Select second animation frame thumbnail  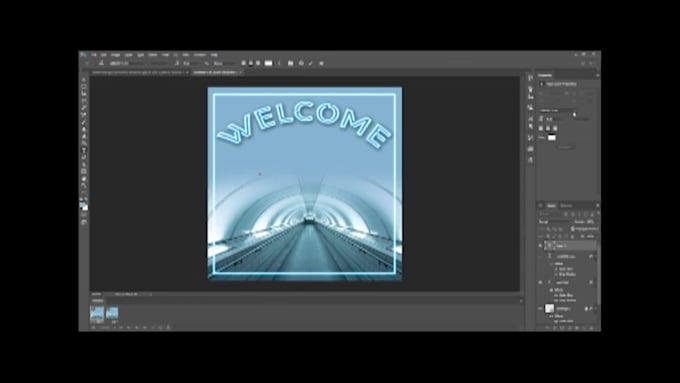click(112, 312)
